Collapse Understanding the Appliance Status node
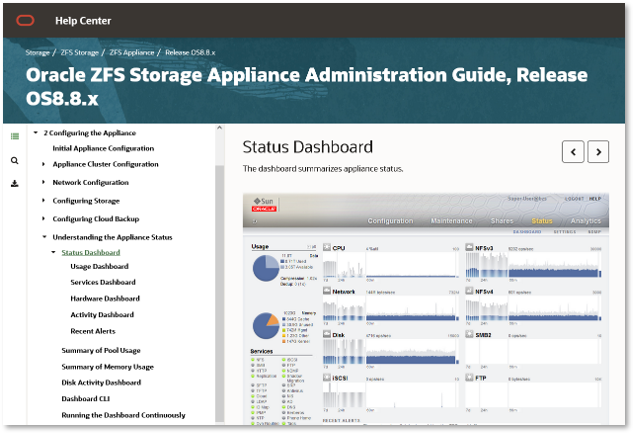This screenshot has width=634, height=434. pos(44,237)
